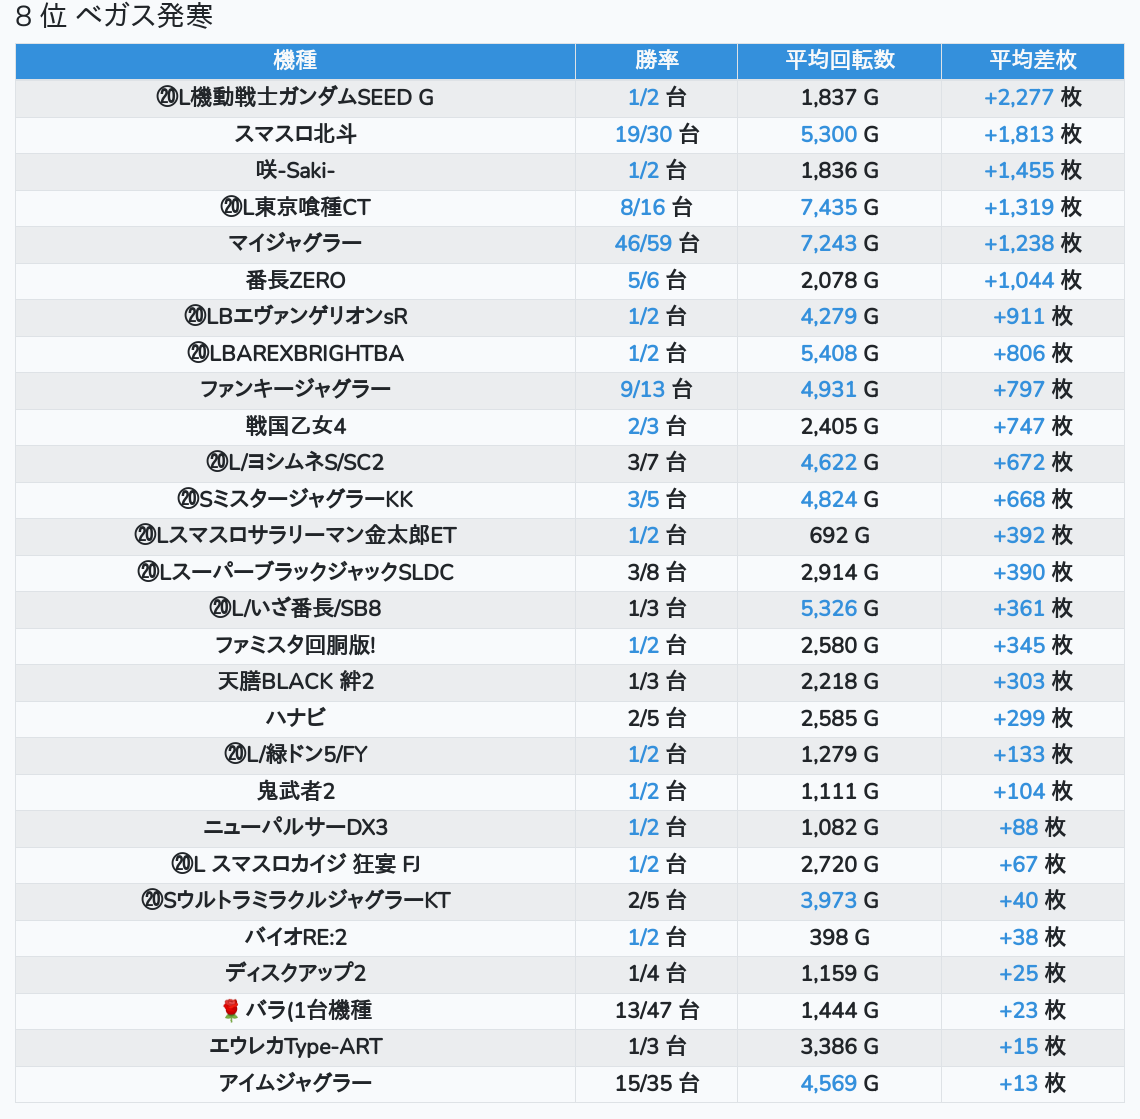Click the 咲-Saki- machine name

coord(295,170)
